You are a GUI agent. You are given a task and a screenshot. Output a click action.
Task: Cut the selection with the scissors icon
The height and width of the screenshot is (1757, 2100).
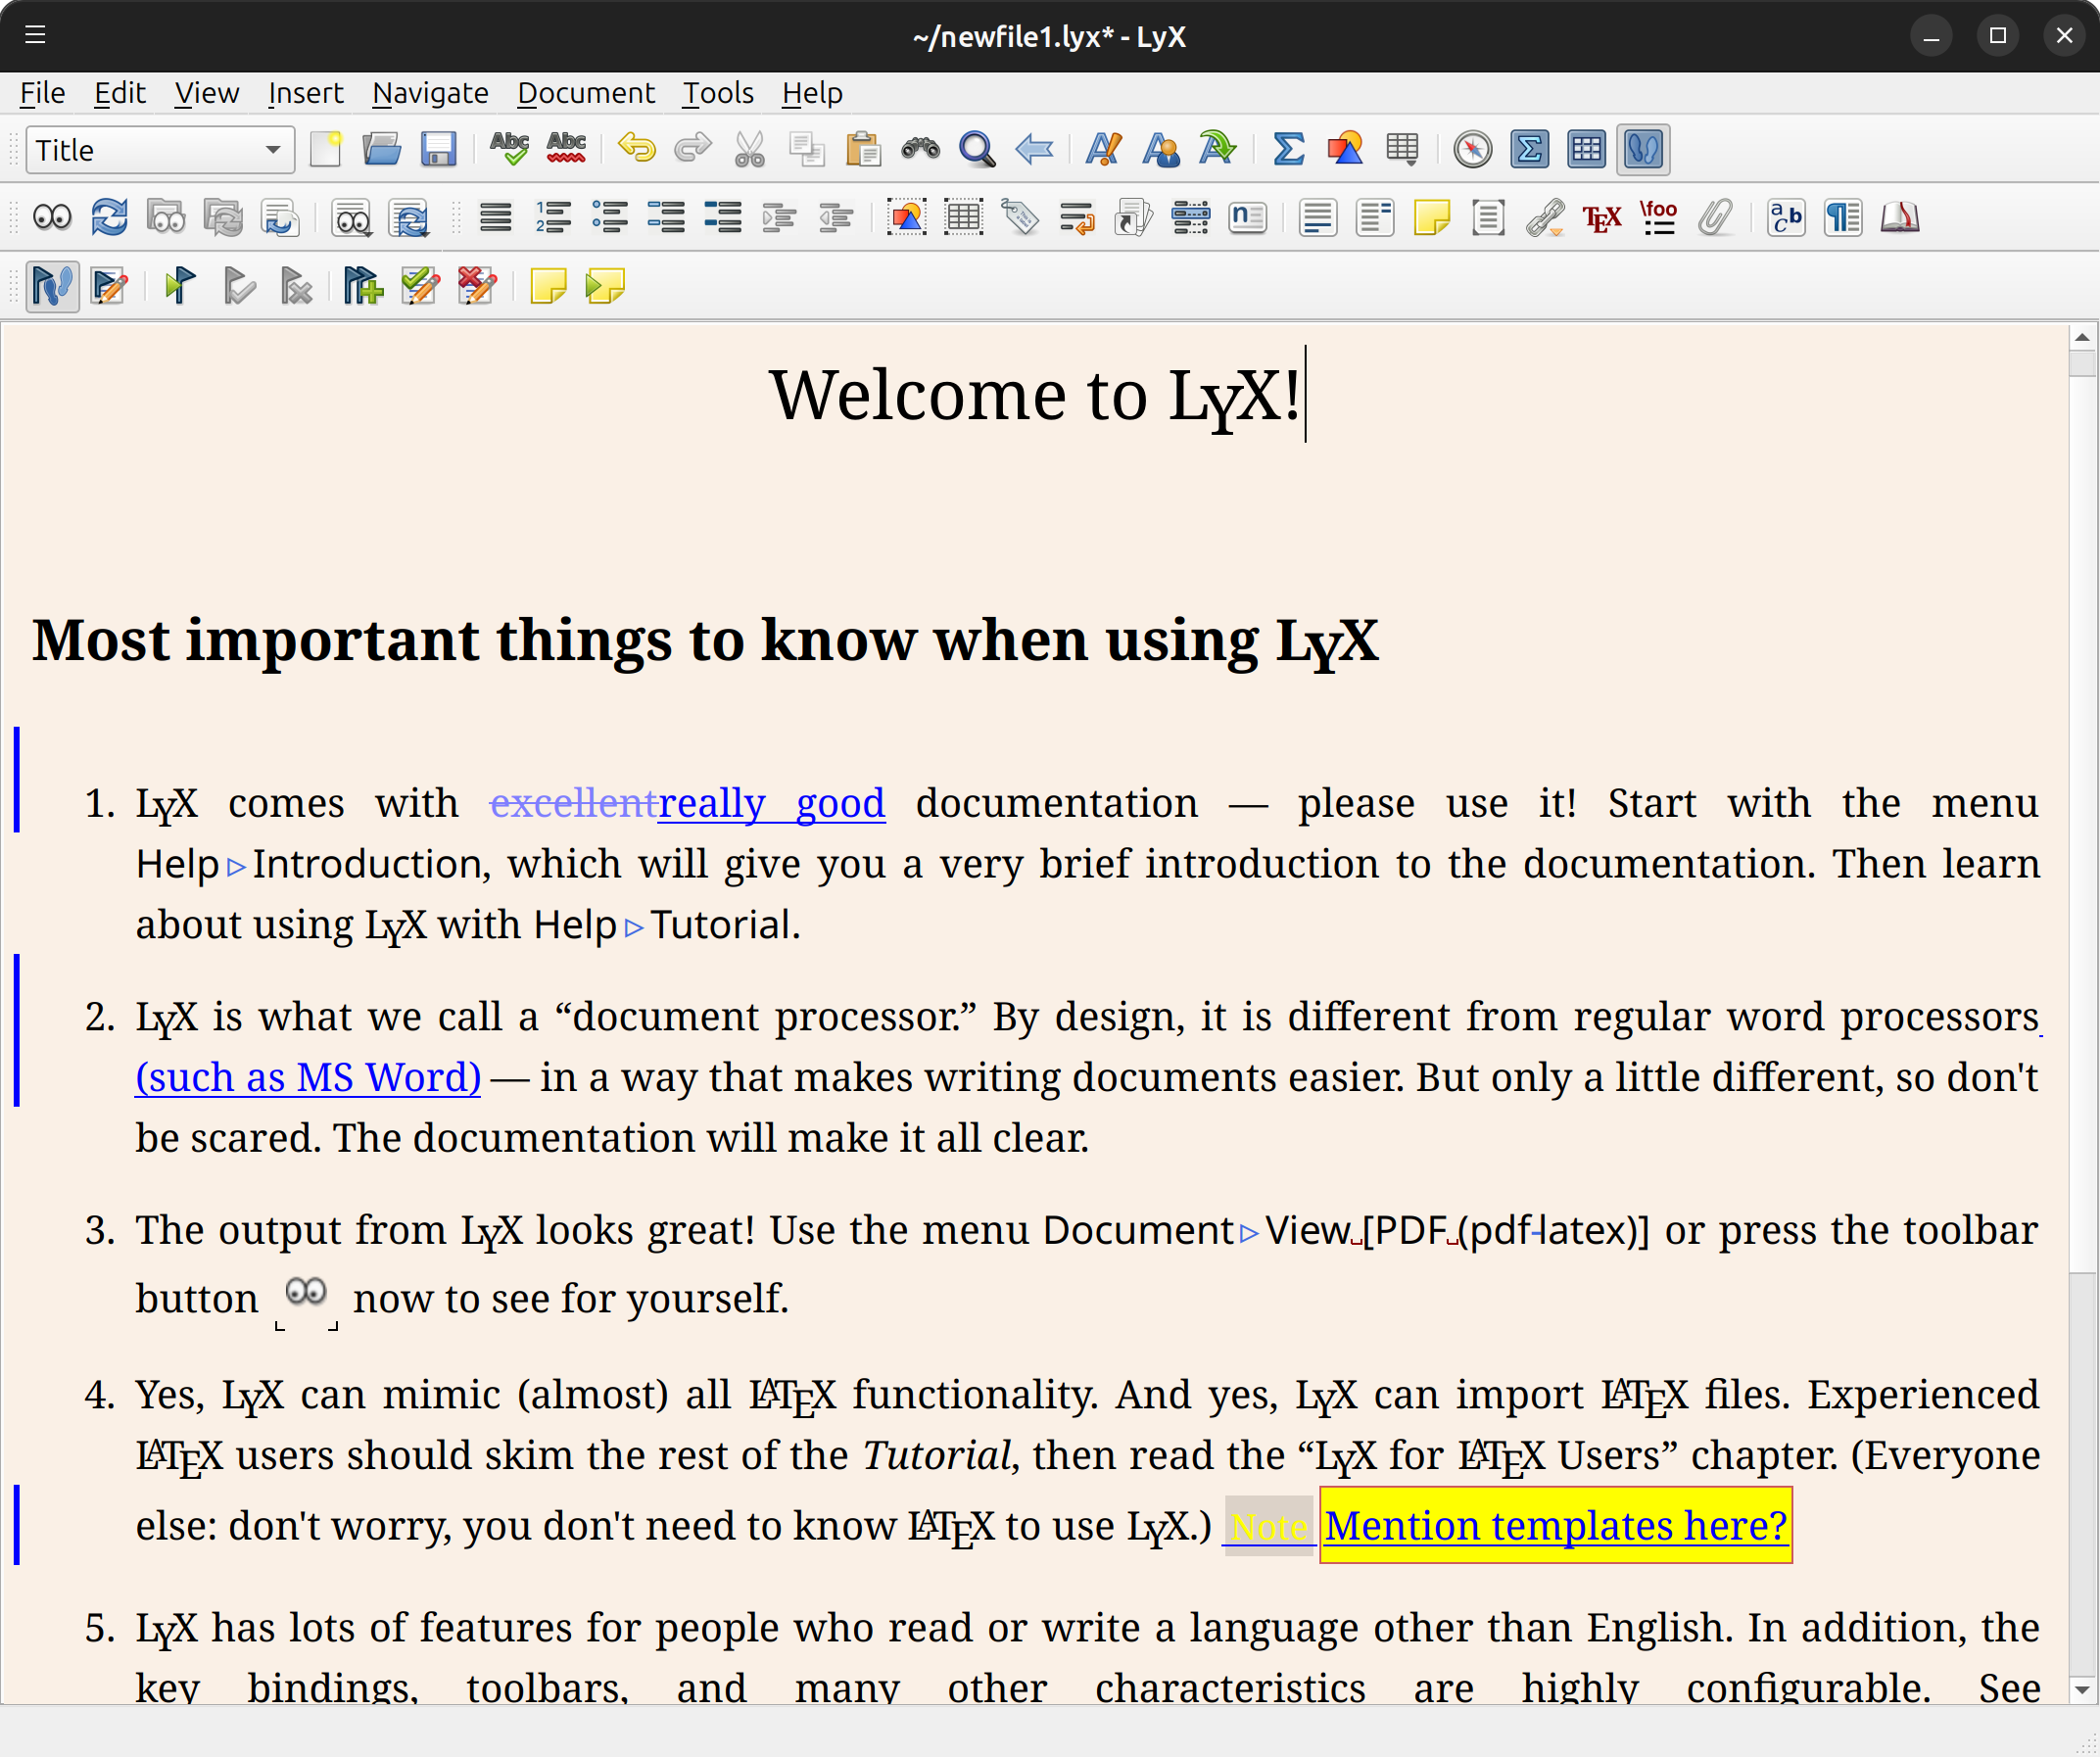[750, 150]
